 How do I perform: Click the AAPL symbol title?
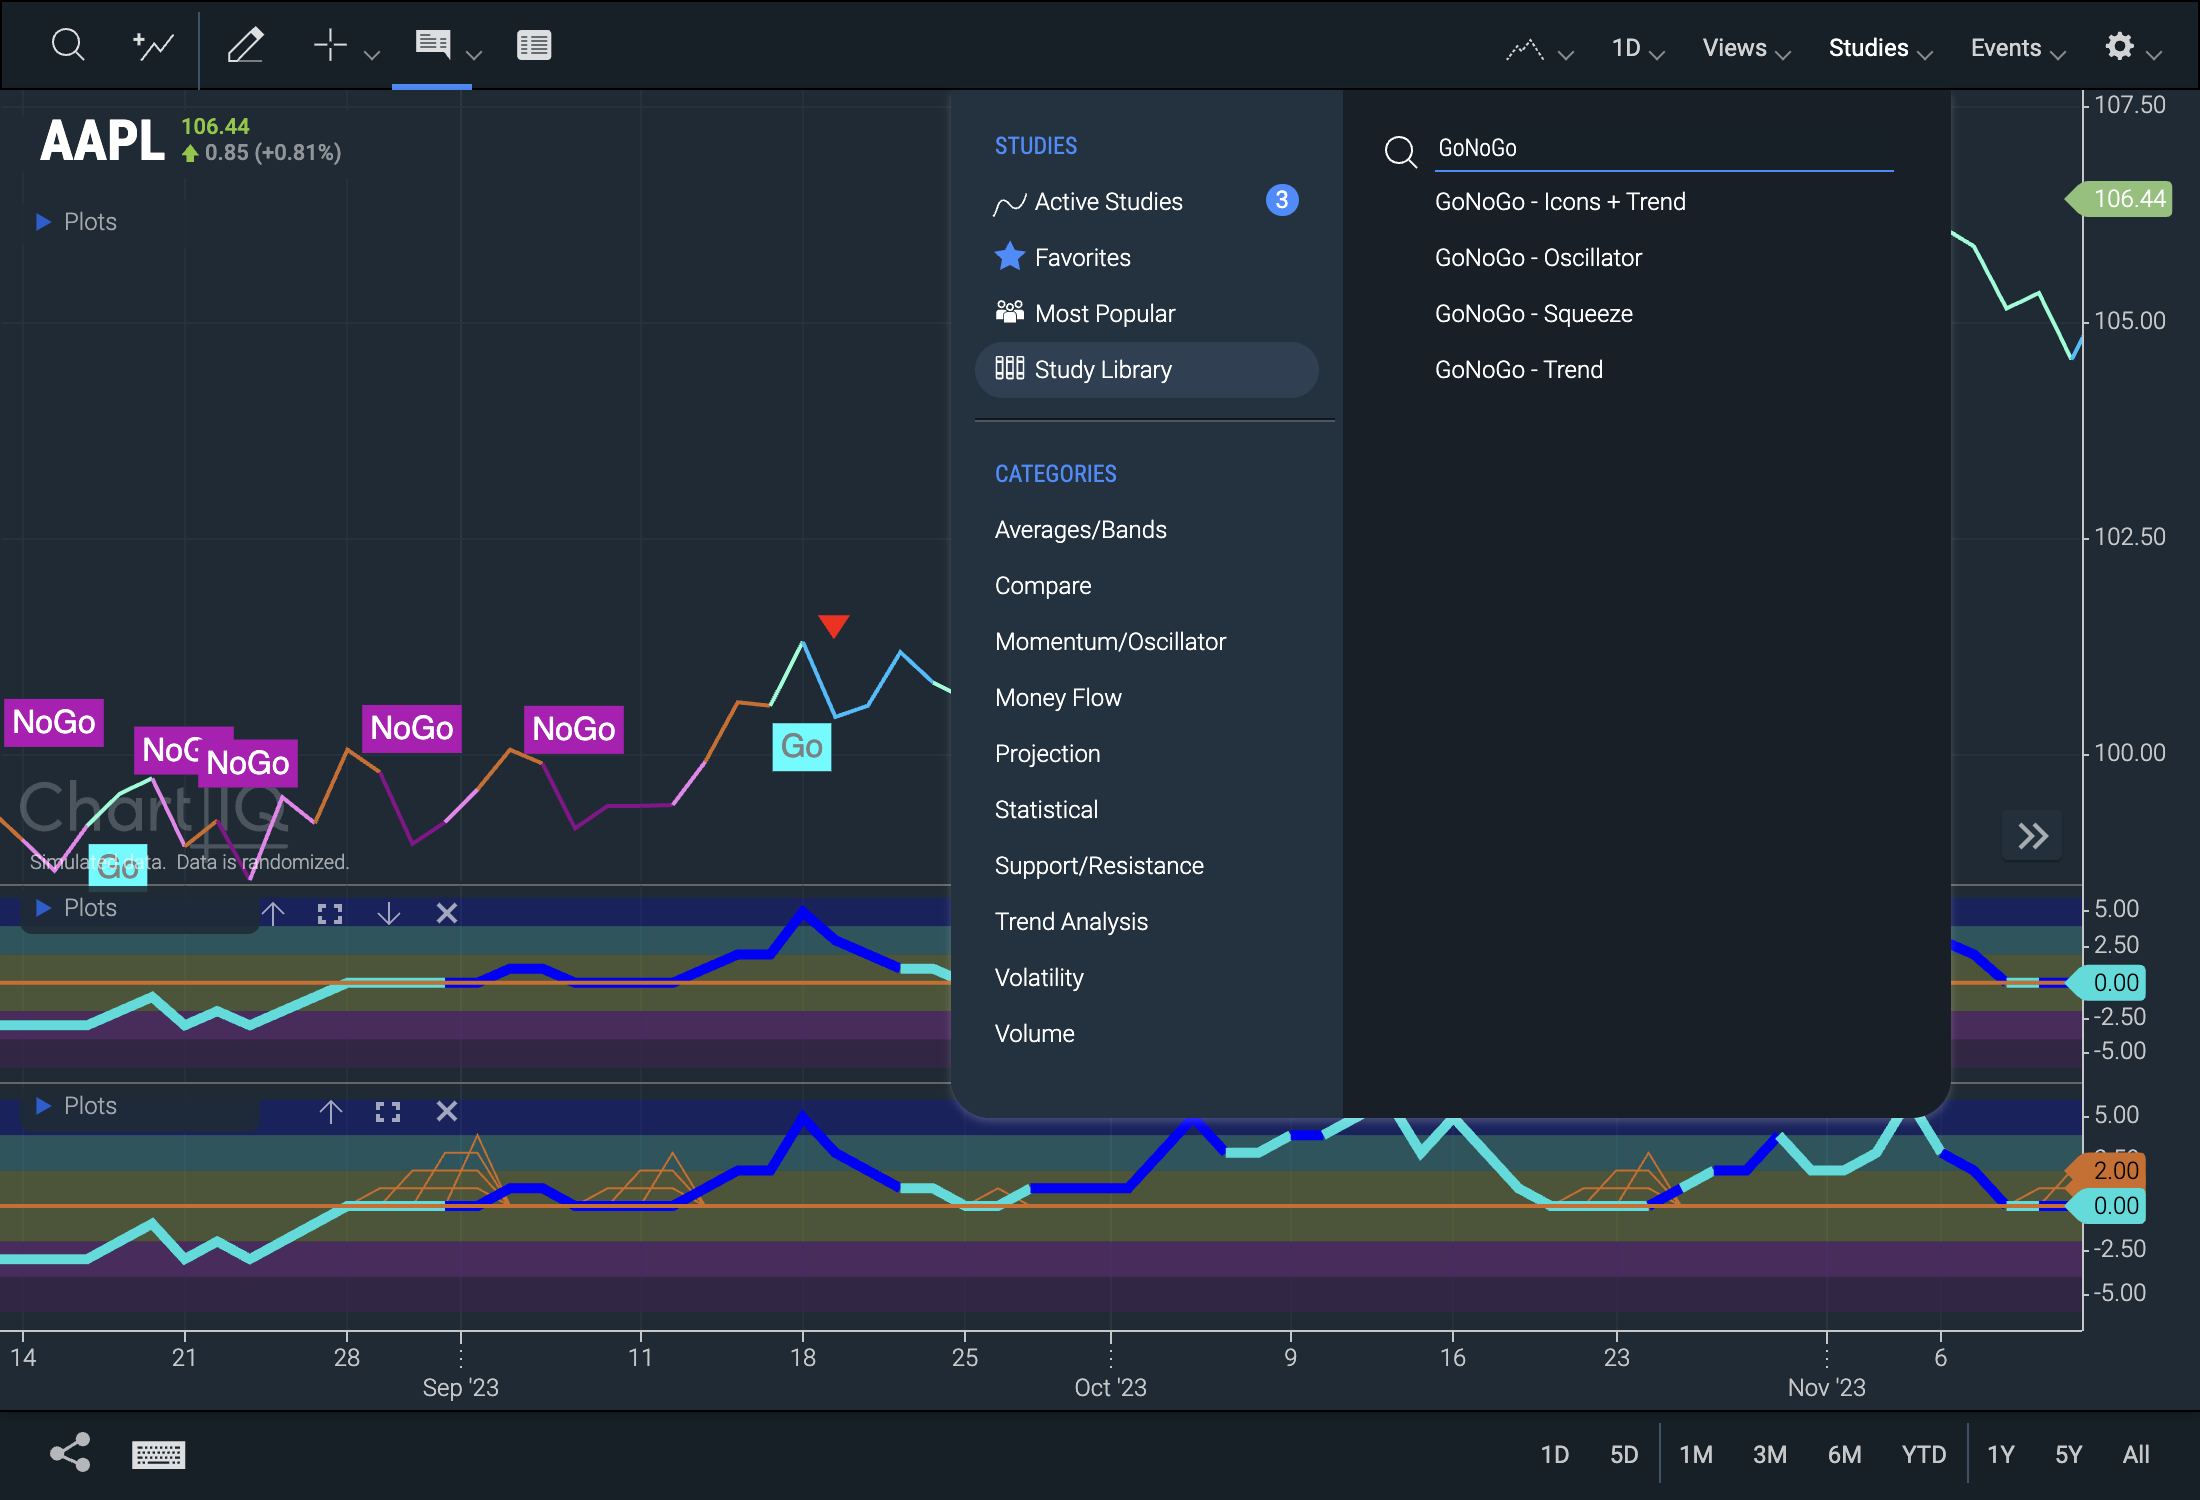click(102, 140)
